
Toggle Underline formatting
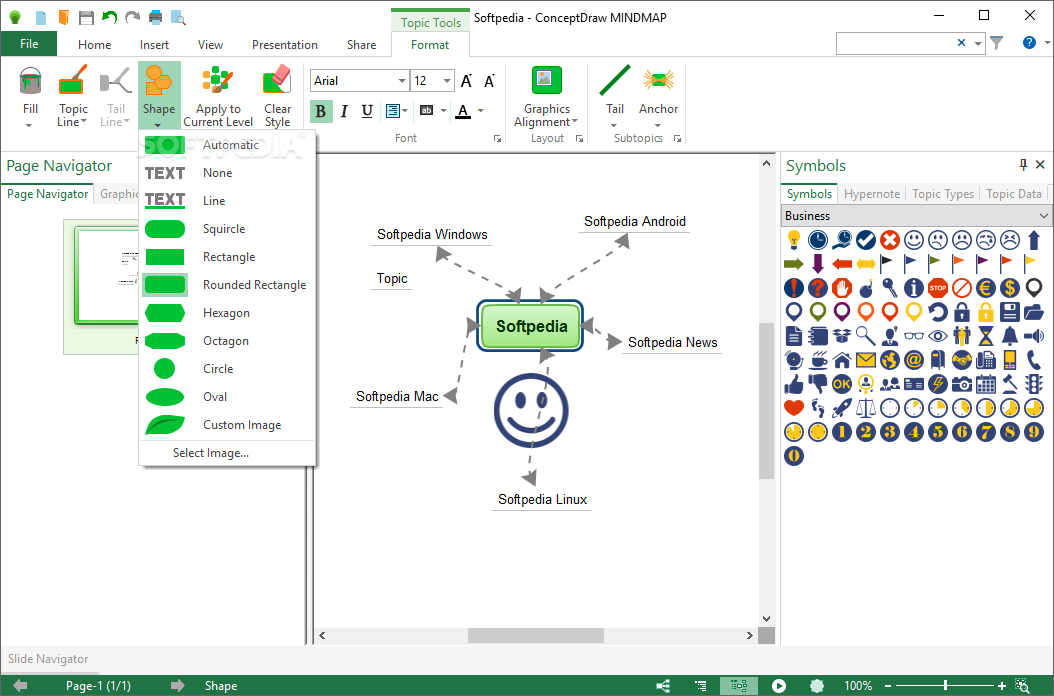tap(367, 111)
